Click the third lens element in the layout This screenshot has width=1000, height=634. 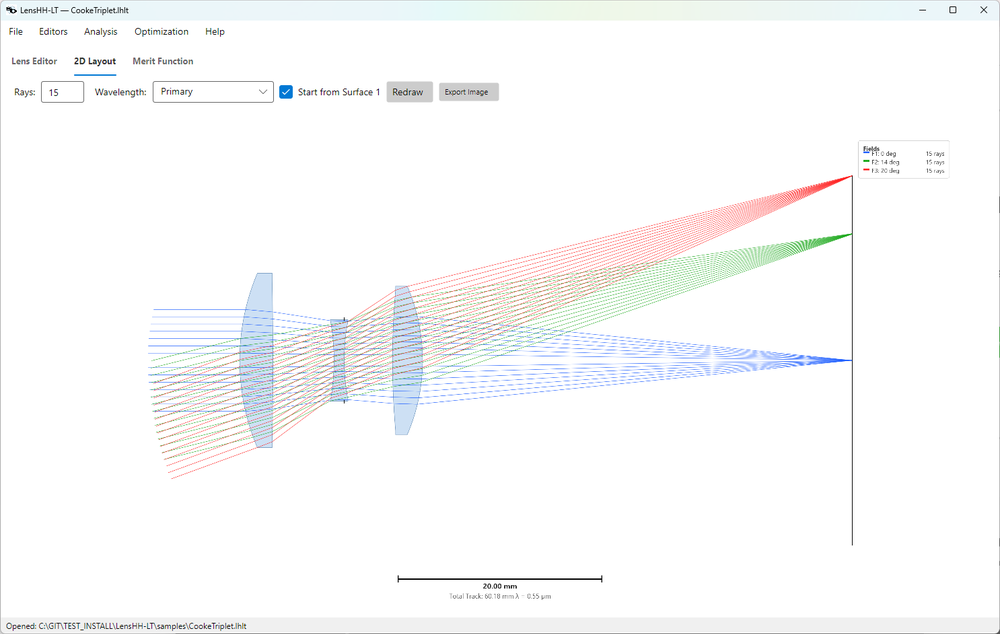[406, 360]
